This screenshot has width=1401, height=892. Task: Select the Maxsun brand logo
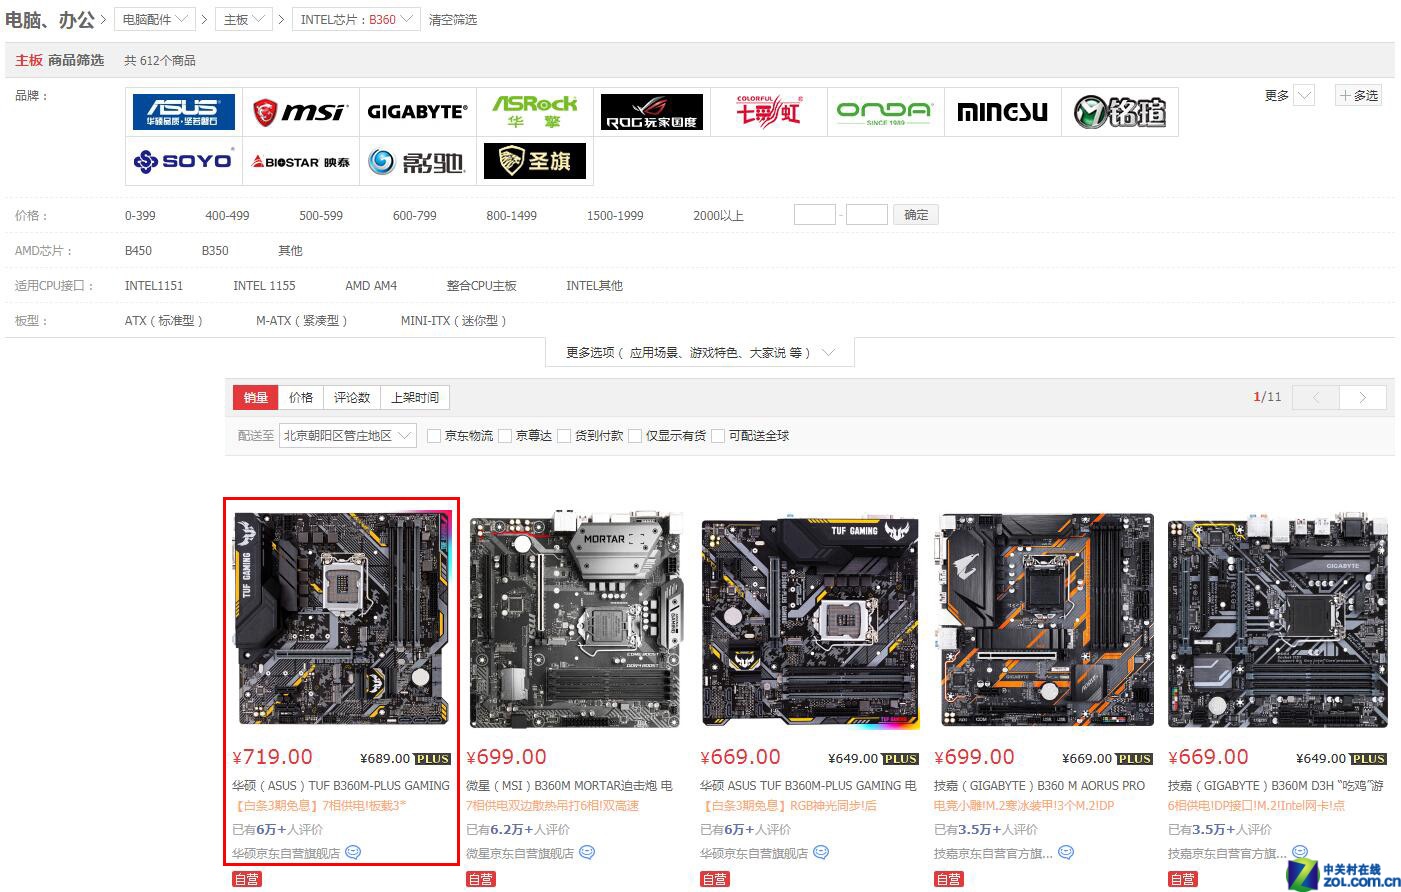(x=1119, y=111)
